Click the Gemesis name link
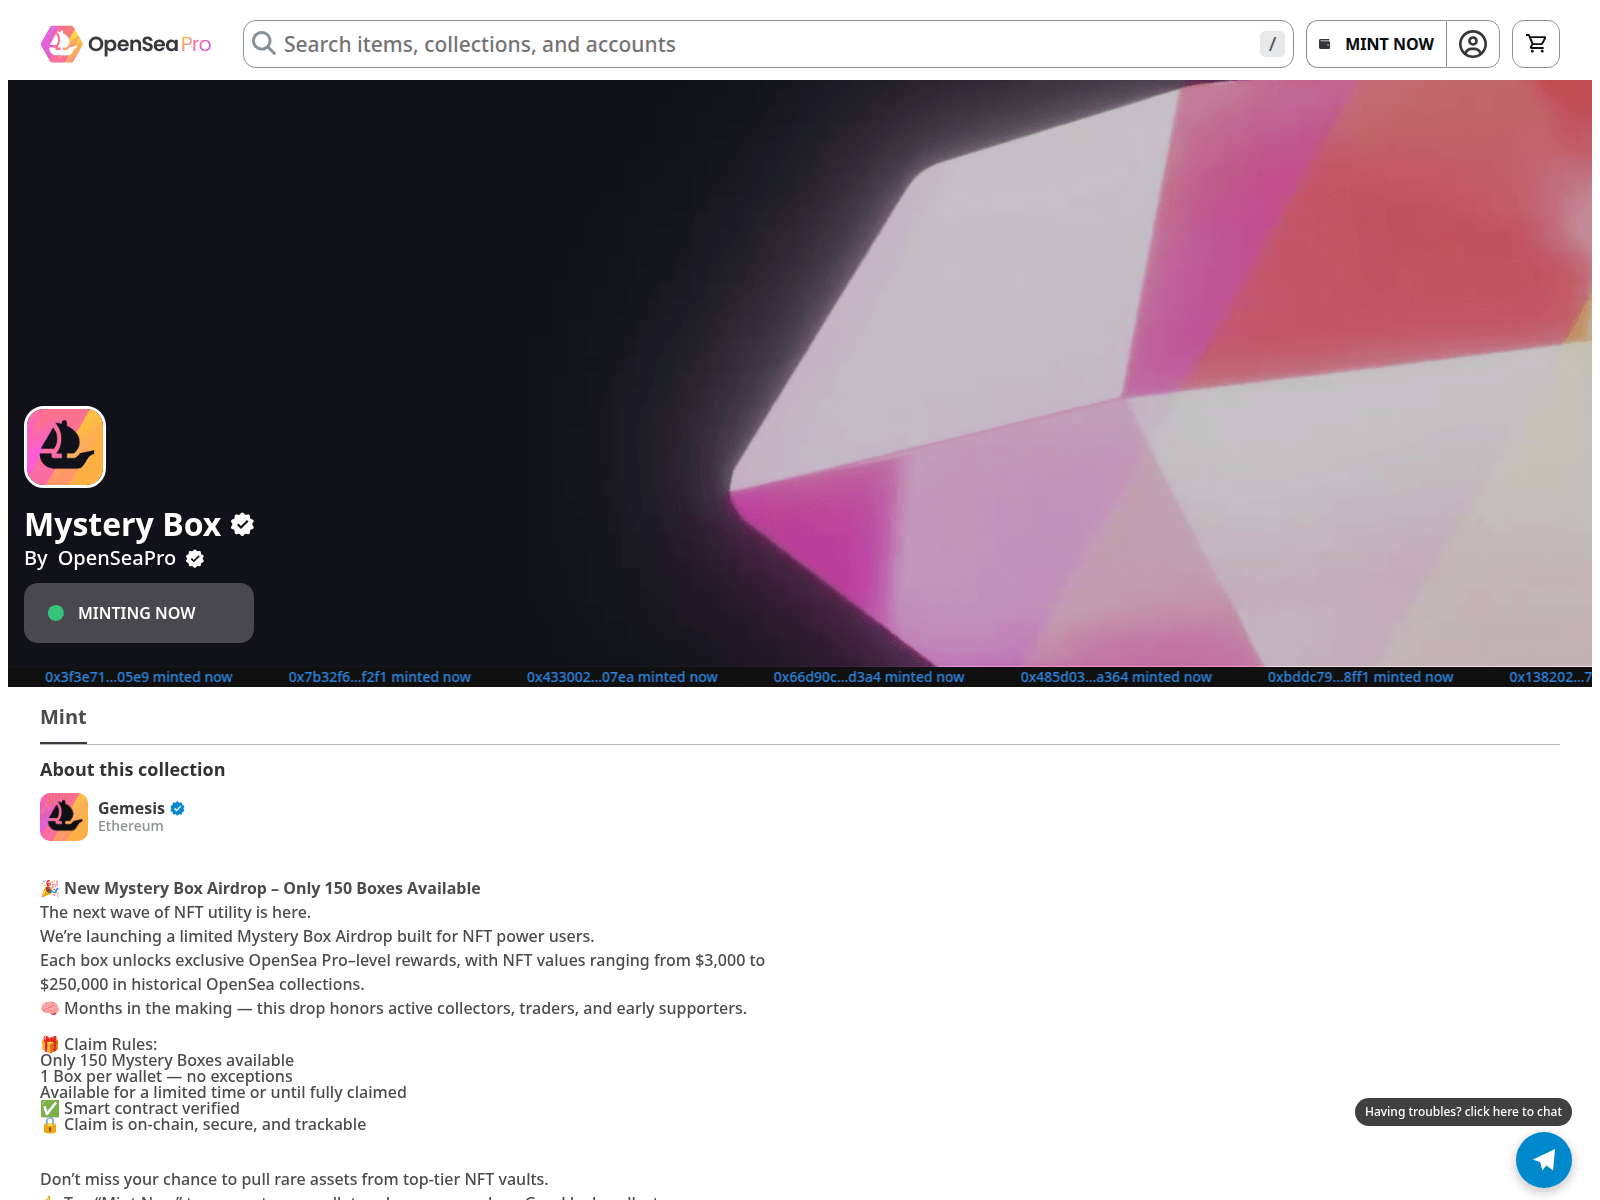The height and width of the screenshot is (1200, 1600). coord(131,808)
